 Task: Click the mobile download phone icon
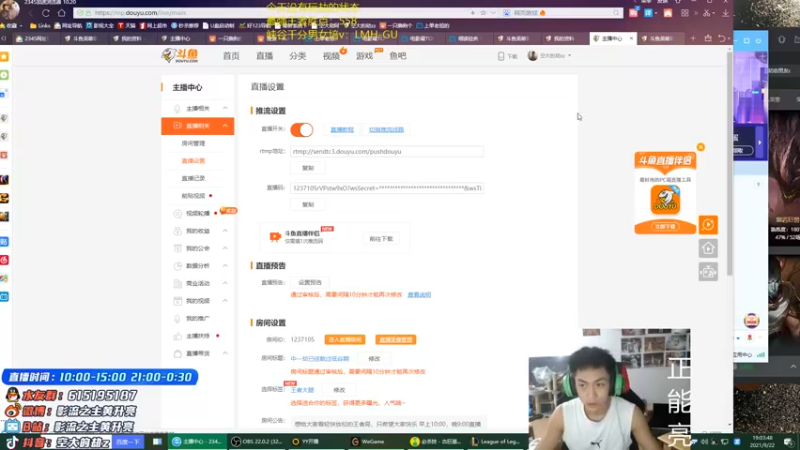click(x=501, y=56)
